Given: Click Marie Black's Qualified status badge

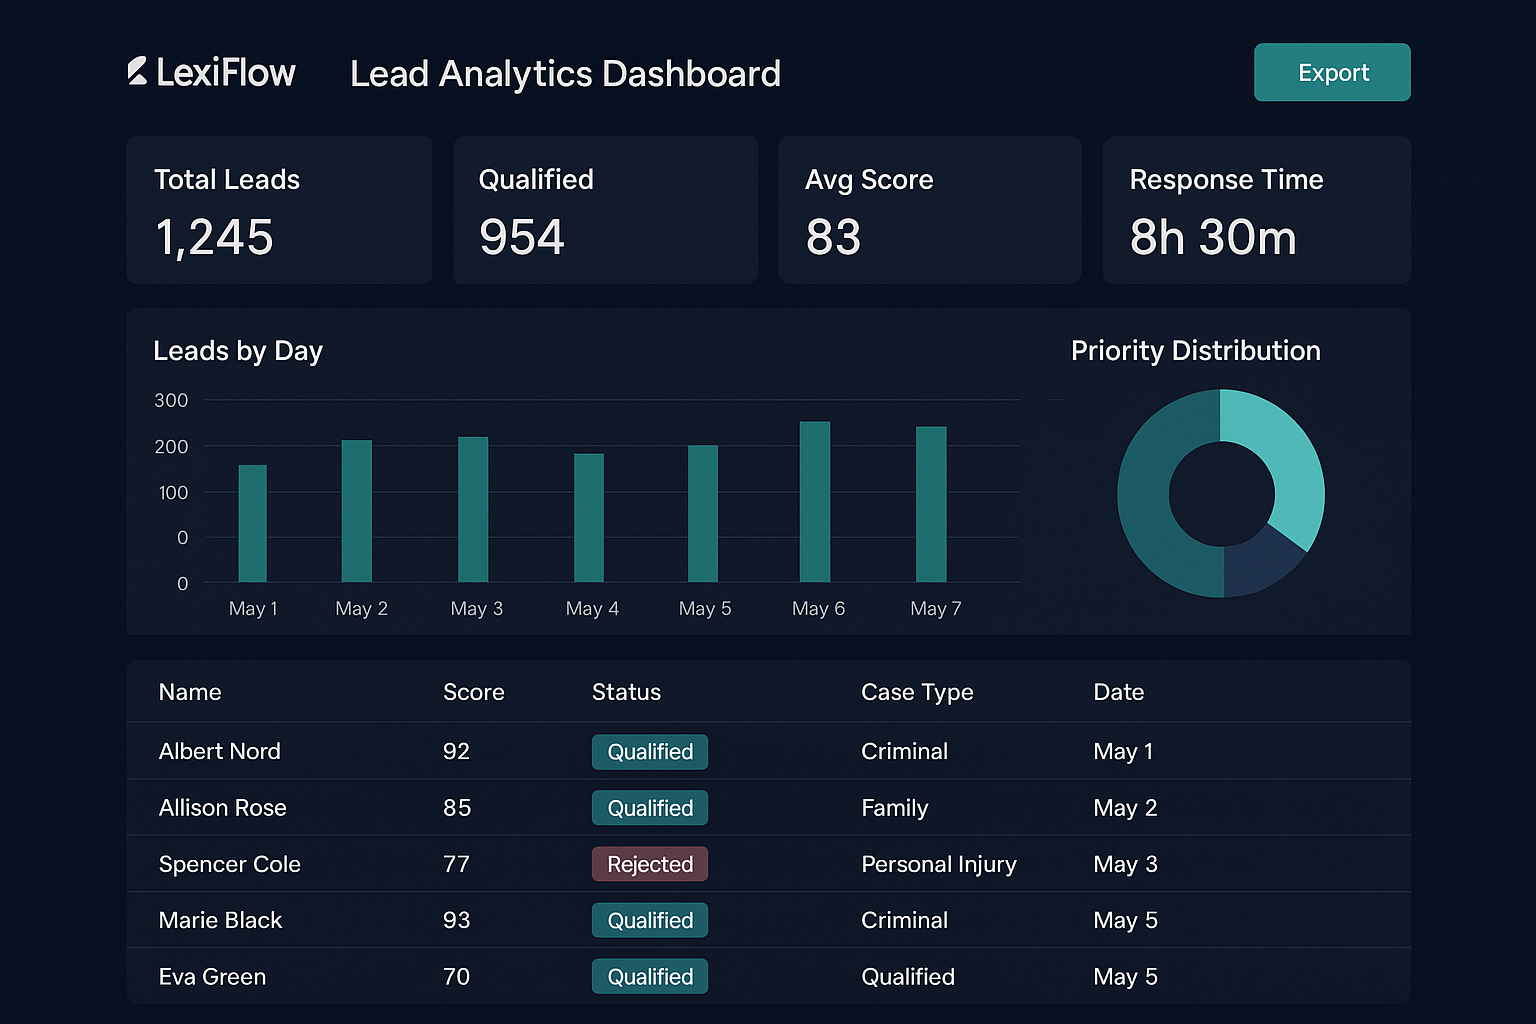Looking at the screenshot, I should (x=650, y=920).
